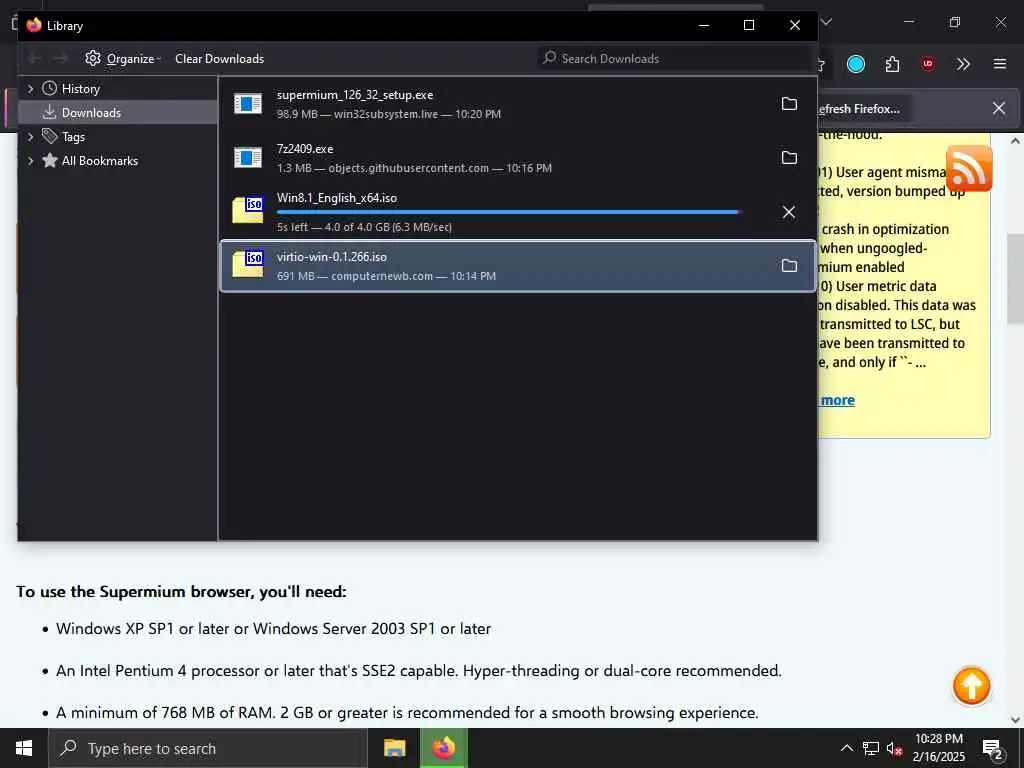This screenshot has width=1024, height=768.
Task: Select the virtio-win-0.1.266.iso file name
Action: (x=332, y=257)
